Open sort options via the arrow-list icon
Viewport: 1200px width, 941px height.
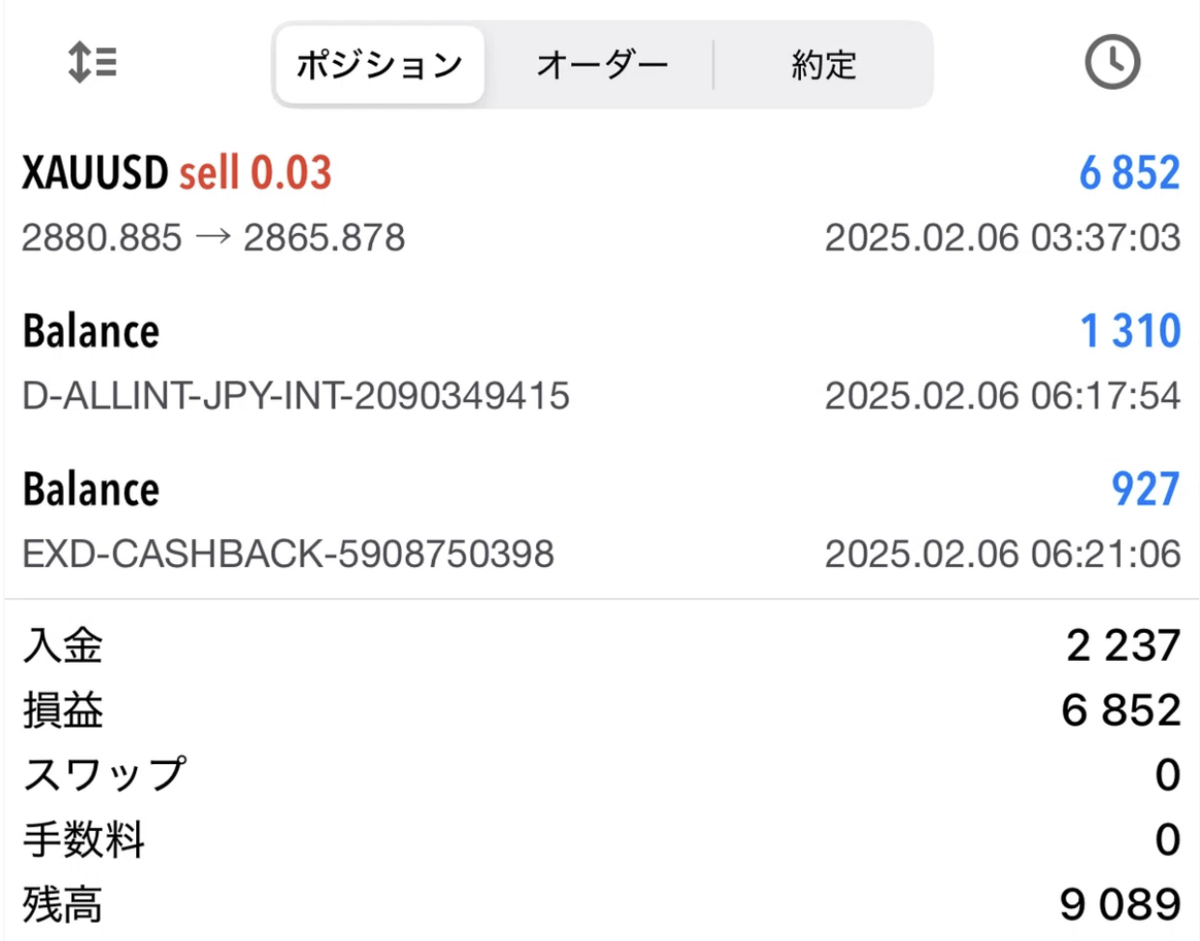[x=91, y=63]
